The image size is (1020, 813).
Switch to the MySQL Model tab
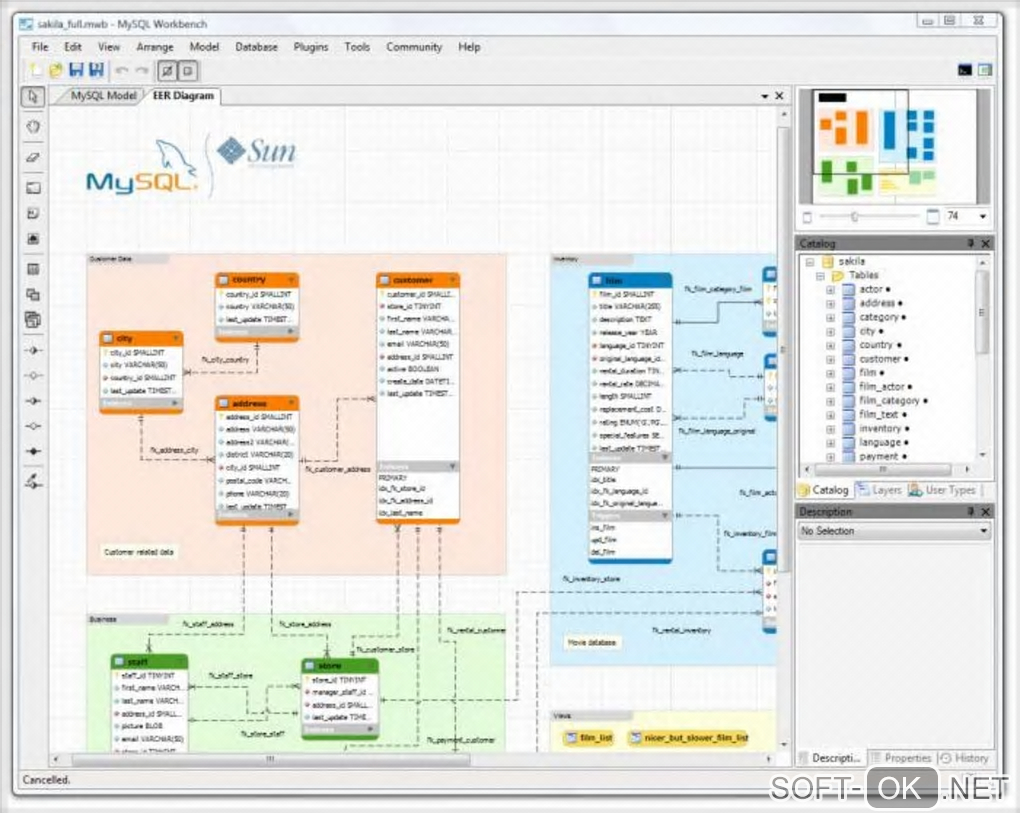coord(104,96)
